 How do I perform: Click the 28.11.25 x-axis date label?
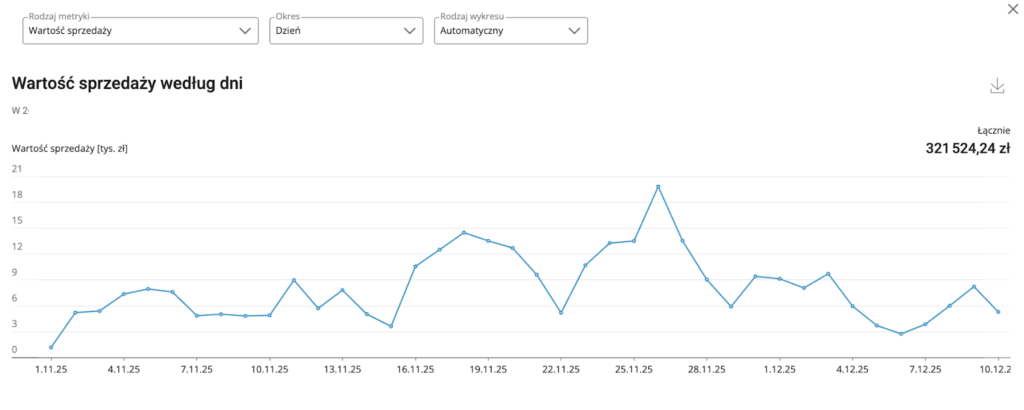coord(706,369)
